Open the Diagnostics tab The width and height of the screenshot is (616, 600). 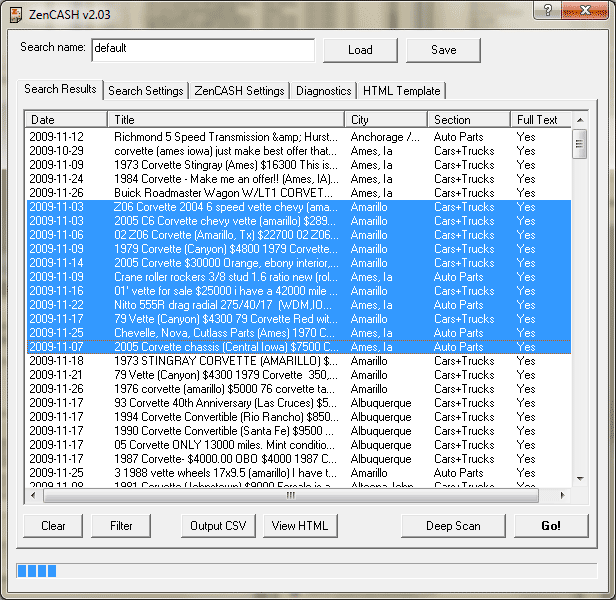click(323, 91)
